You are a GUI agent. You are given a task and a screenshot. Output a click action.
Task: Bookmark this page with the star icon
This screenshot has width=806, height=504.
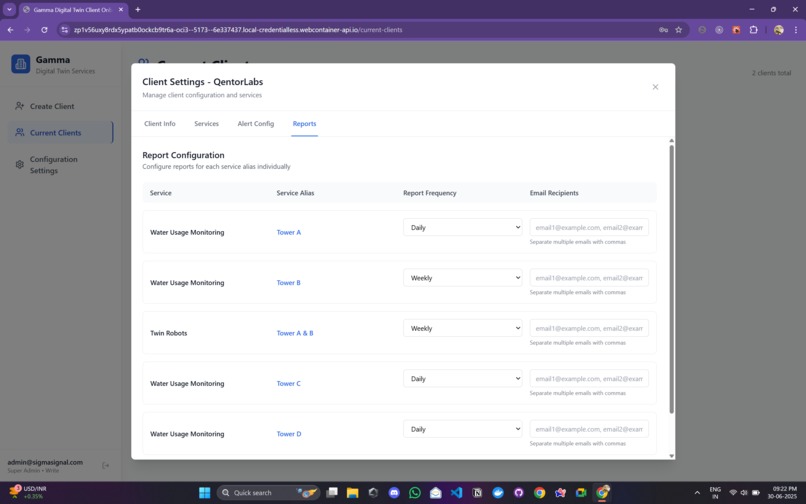tap(679, 30)
